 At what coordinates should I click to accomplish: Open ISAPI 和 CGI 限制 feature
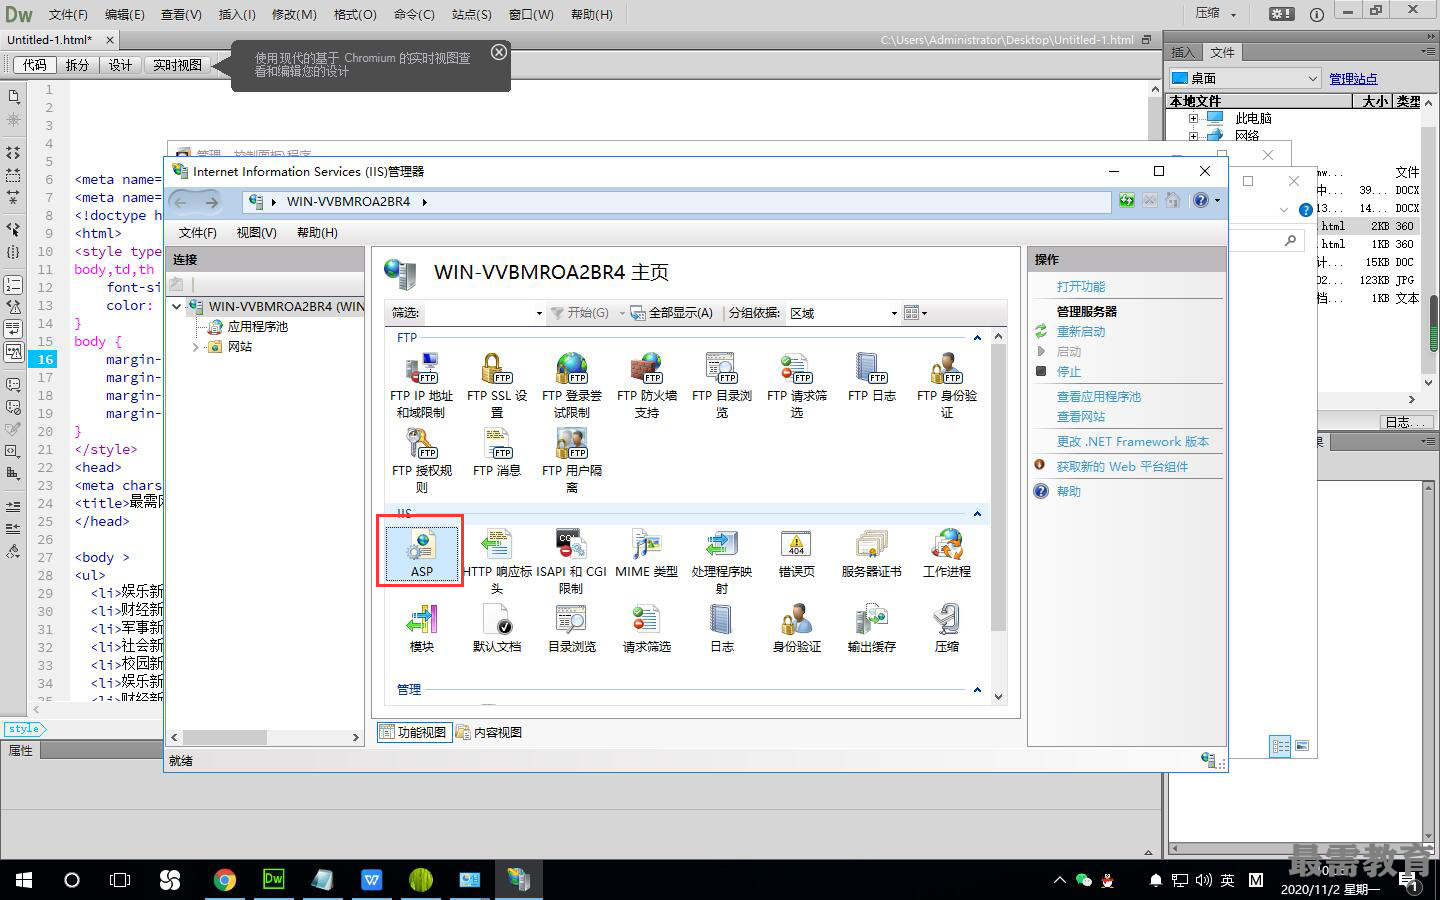point(571,560)
